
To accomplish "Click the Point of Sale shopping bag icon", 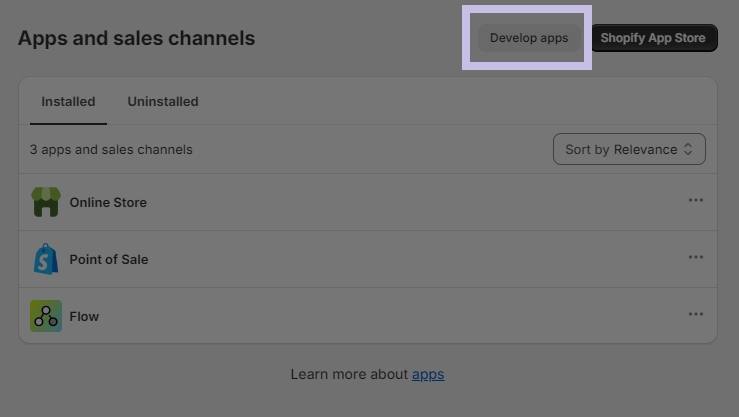I will (45, 259).
